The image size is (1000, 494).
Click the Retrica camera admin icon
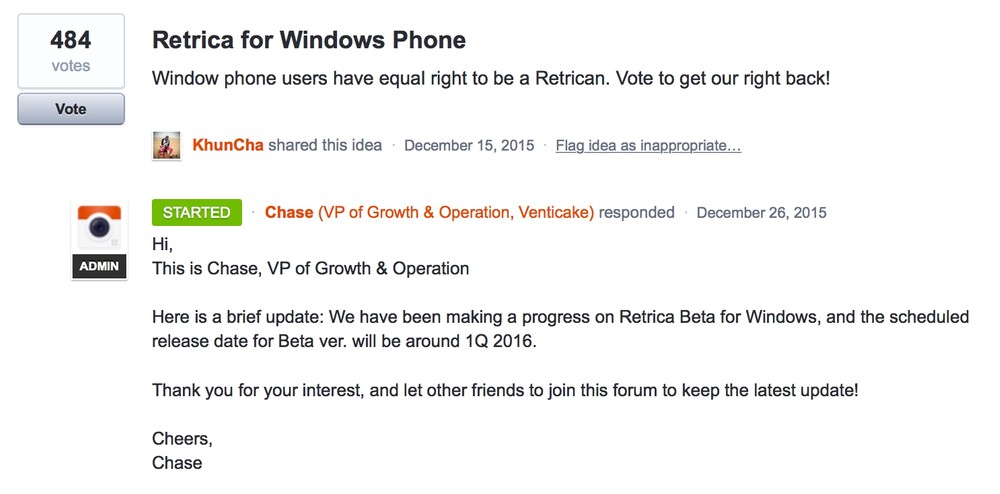click(x=99, y=227)
